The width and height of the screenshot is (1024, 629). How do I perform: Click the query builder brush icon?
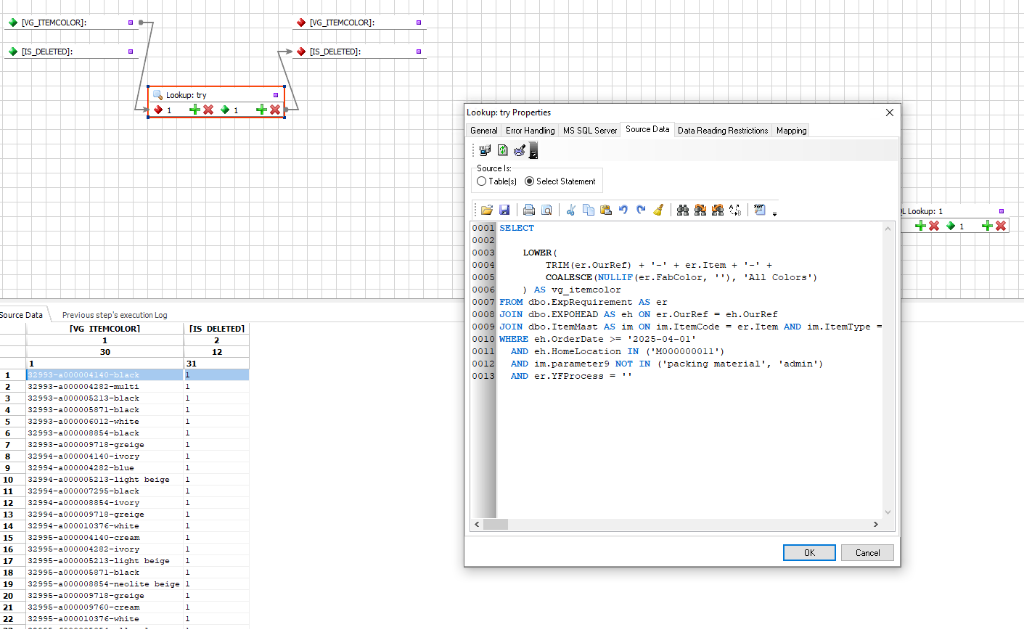[519, 151]
